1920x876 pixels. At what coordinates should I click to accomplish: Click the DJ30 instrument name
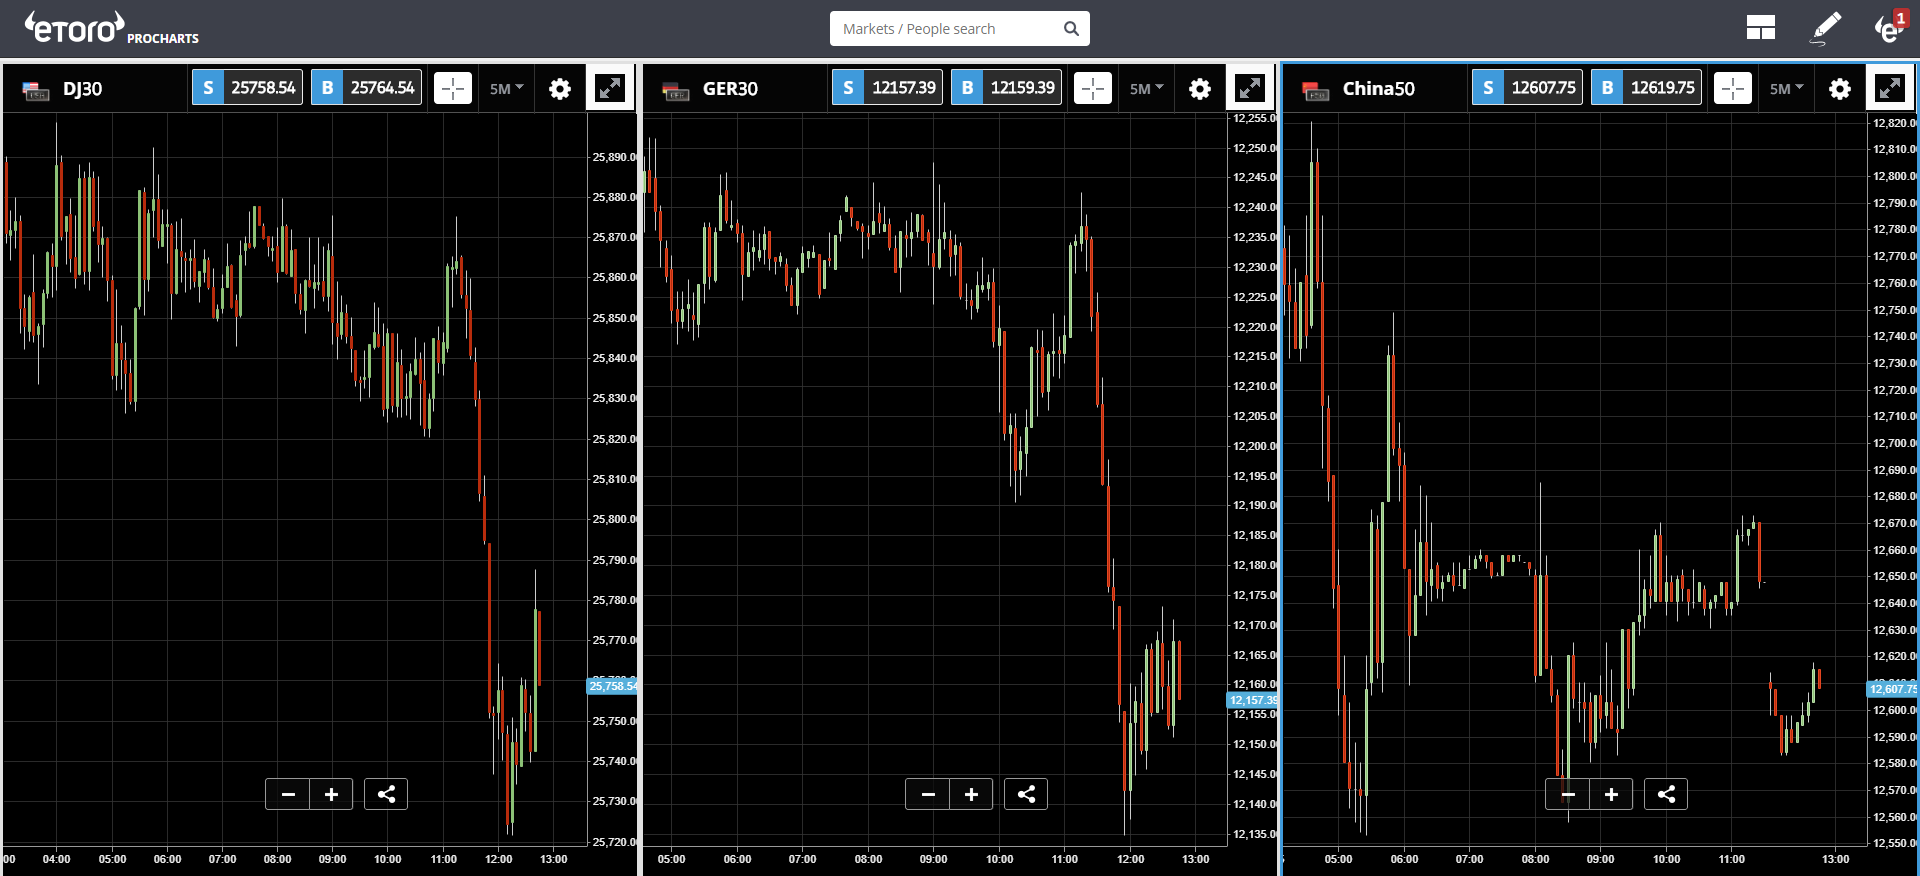[x=82, y=89]
